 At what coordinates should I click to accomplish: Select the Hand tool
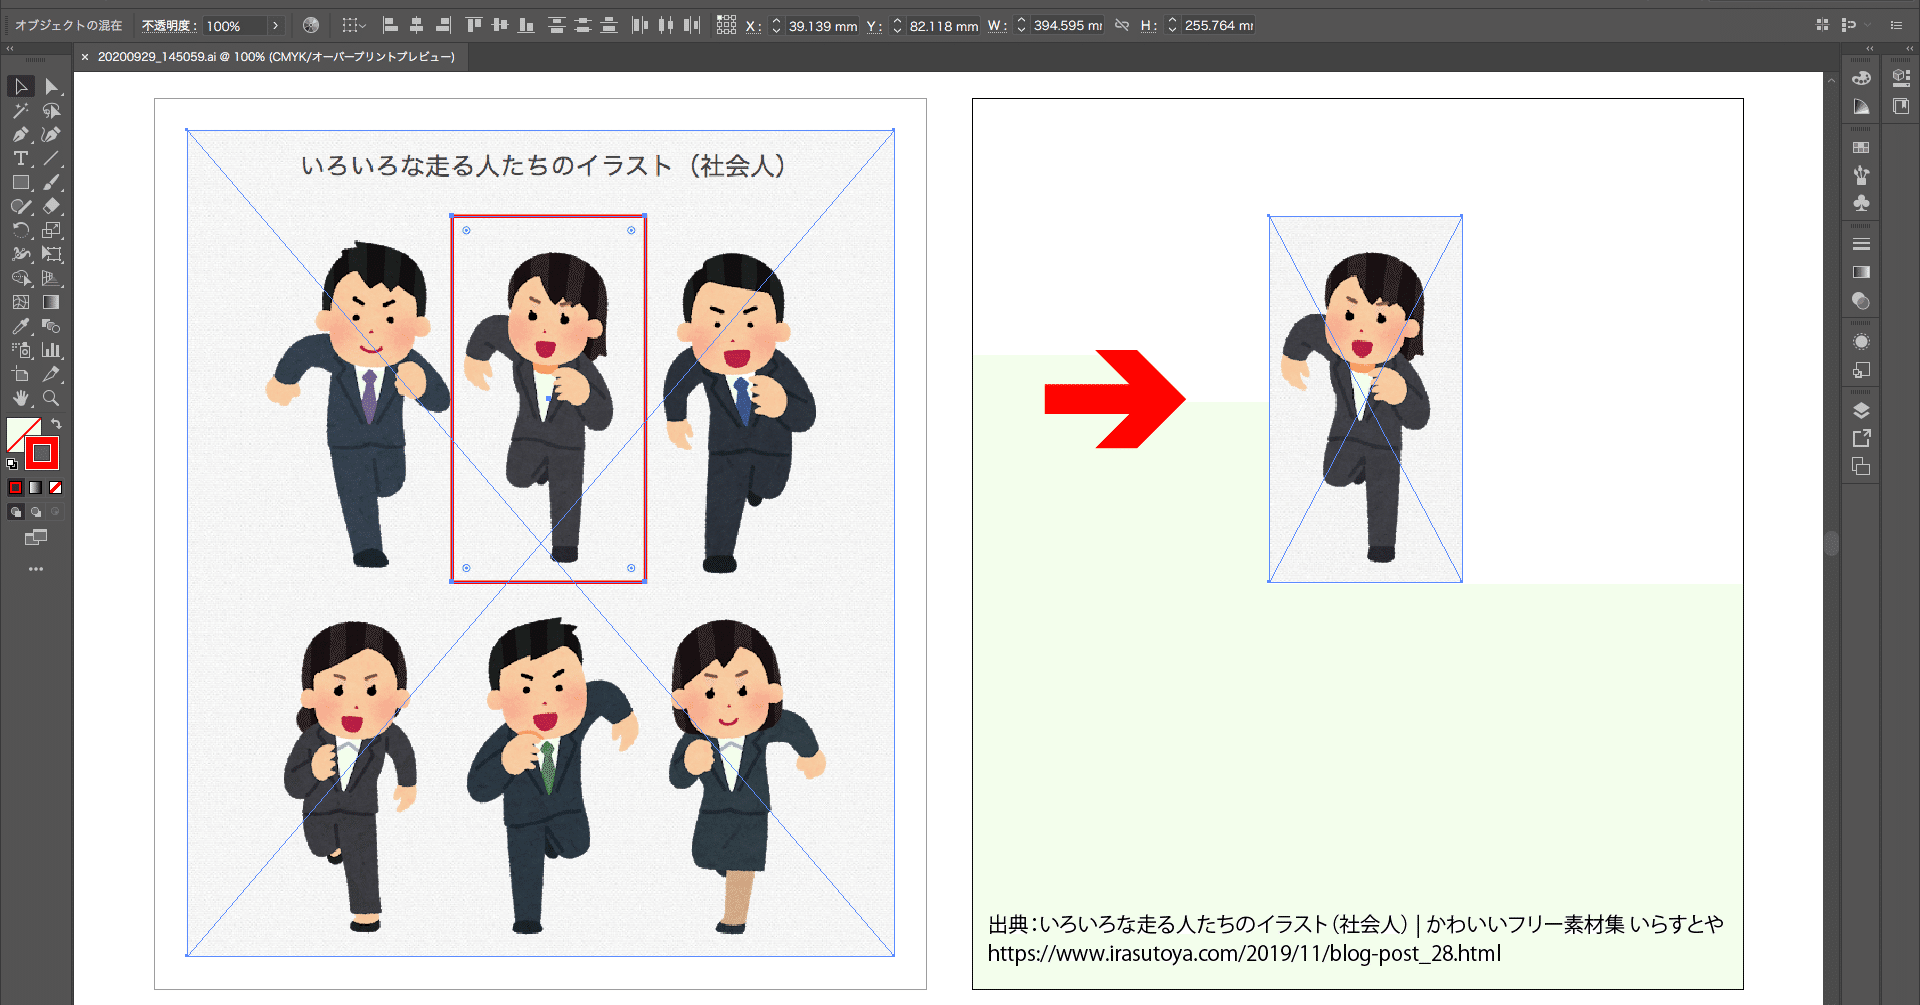point(20,398)
